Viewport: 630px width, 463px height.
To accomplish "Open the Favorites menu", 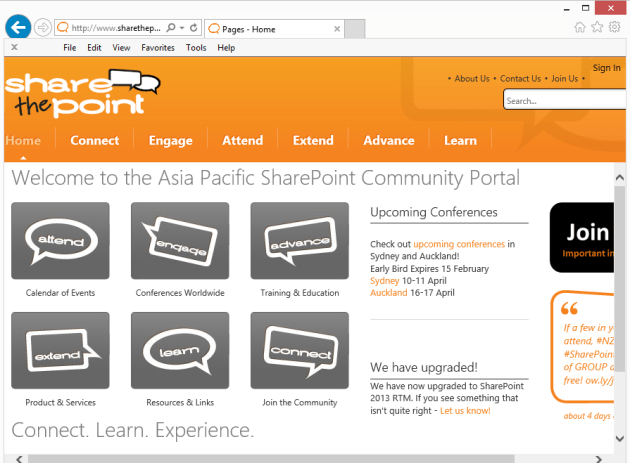I will (x=158, y=47).
